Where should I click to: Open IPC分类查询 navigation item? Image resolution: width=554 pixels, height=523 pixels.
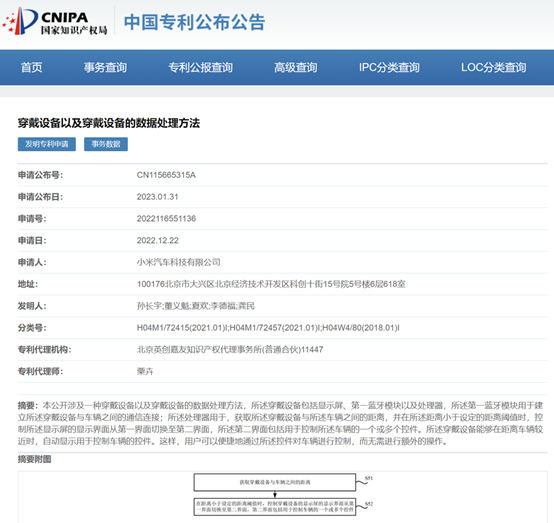[x=389, y=67]
